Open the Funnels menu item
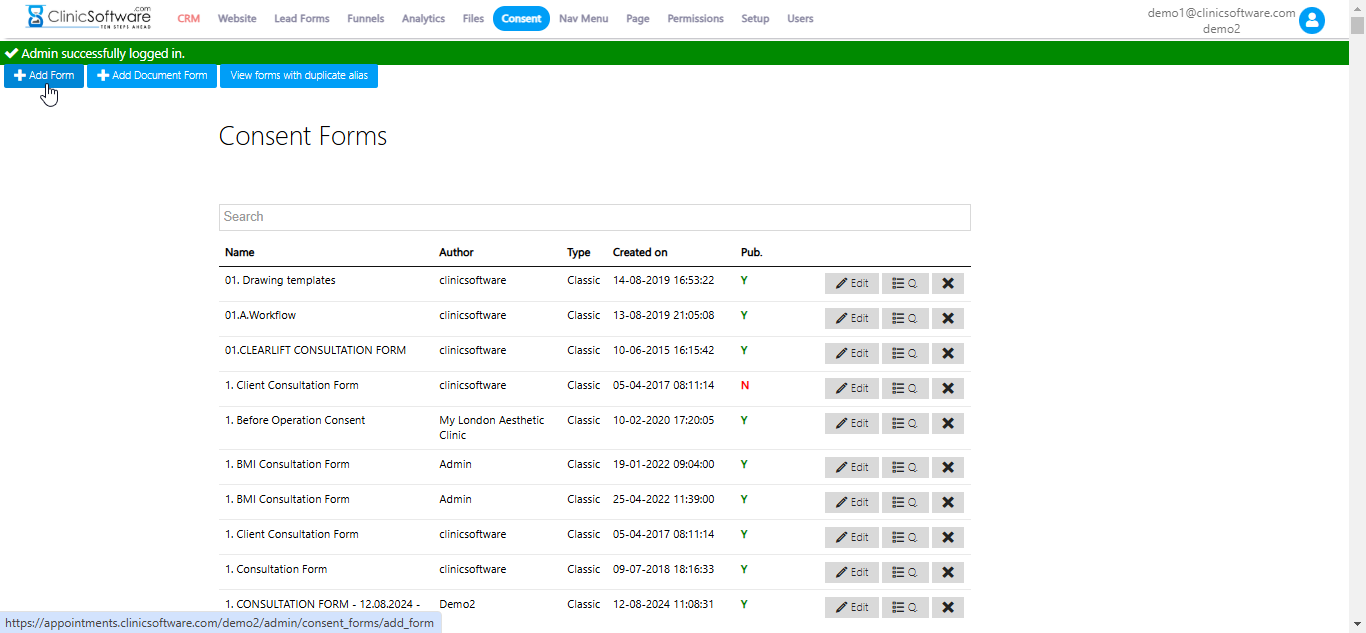This screenshot has height=633, width=1366. pyautogui.click(x=365, y=19)
